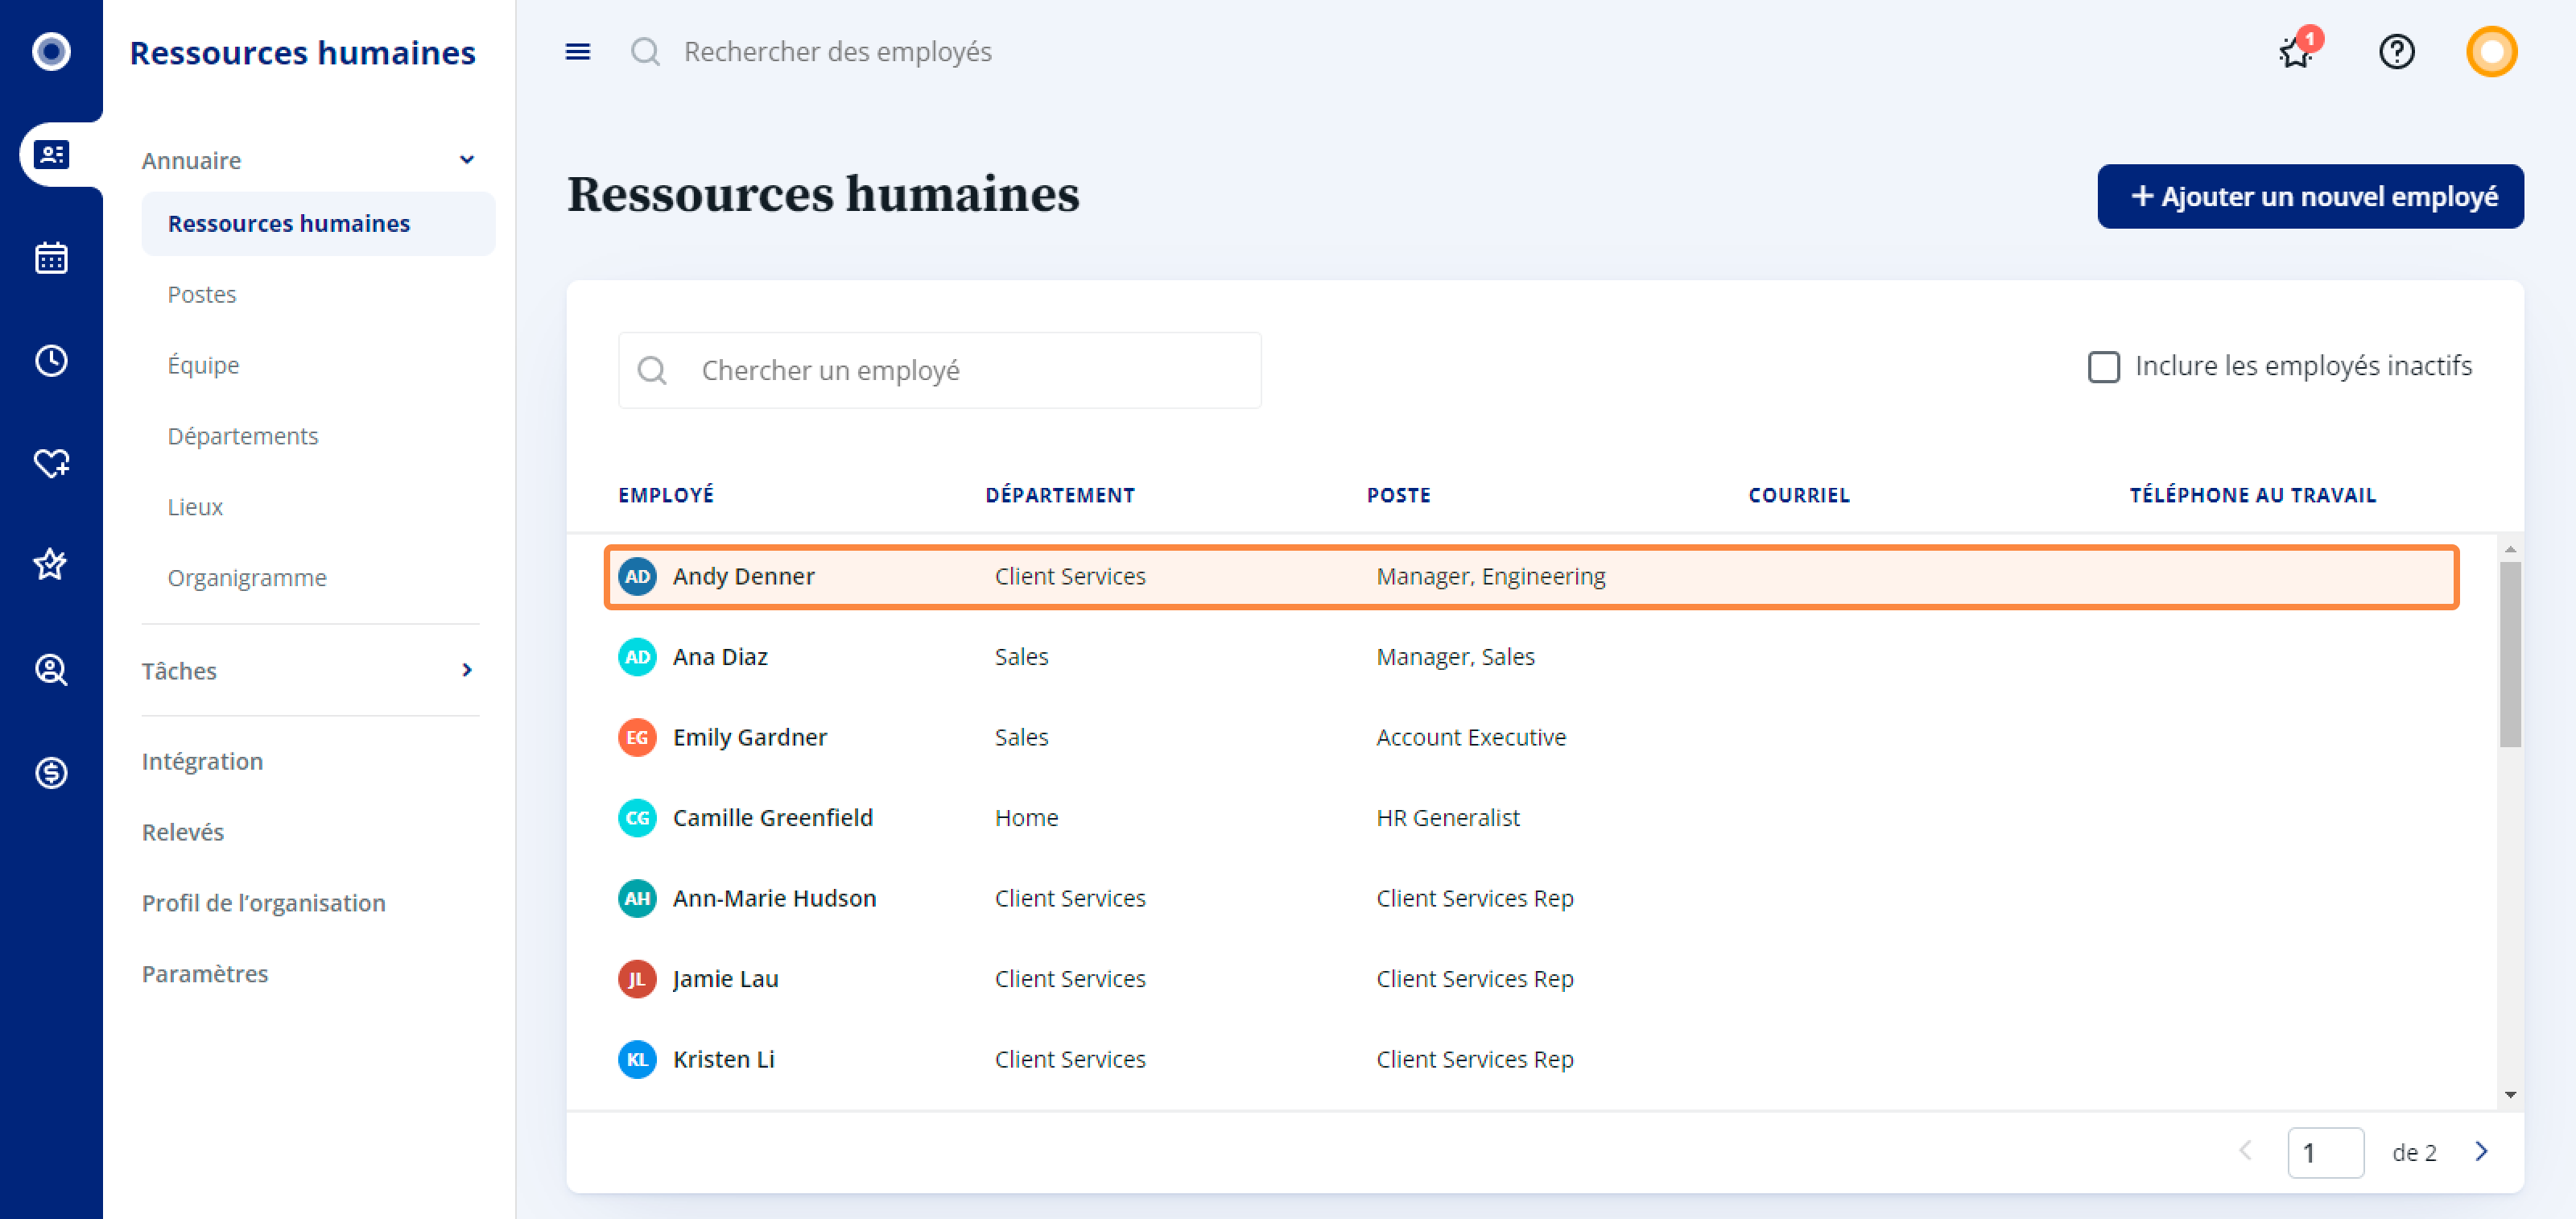
Task: Toggle the hamburger menu icon
Action: (x=578, y=52)
